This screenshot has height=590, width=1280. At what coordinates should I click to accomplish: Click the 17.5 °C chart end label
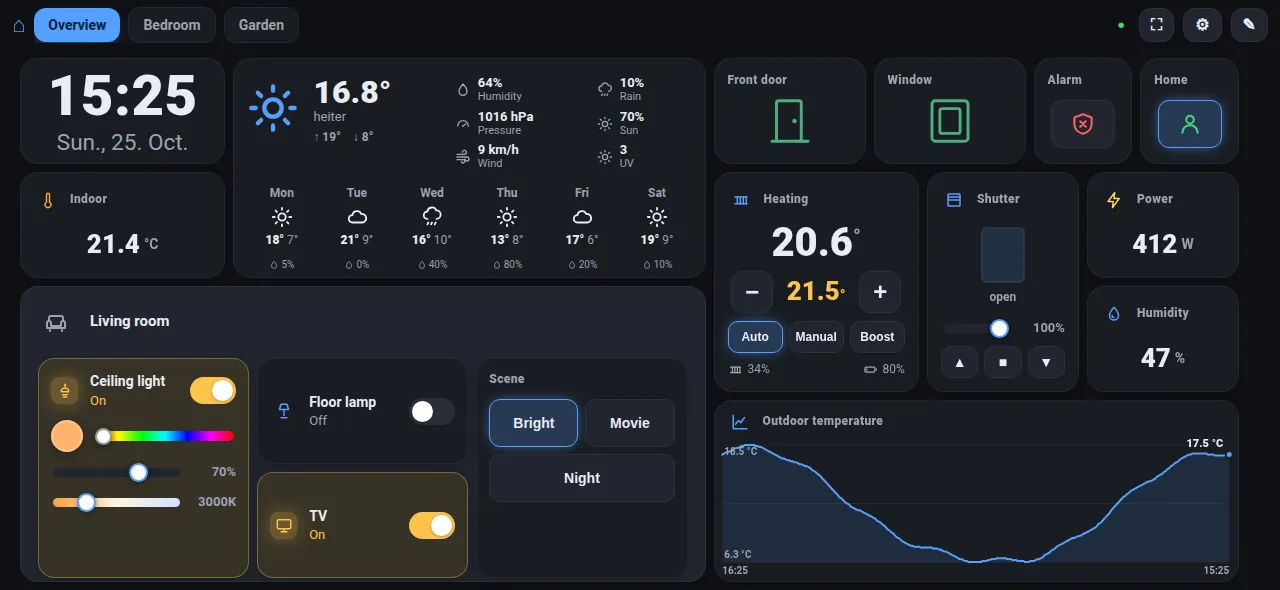[x=1205, y=443]
